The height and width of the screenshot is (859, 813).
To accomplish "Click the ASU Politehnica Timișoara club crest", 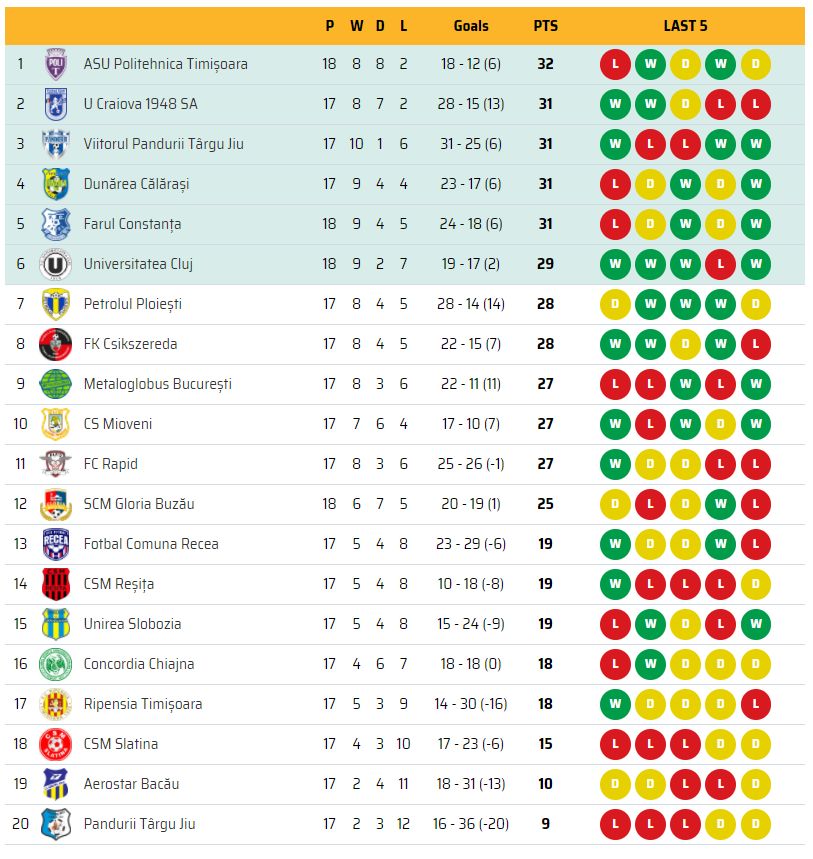I will (x=55, y=64).
